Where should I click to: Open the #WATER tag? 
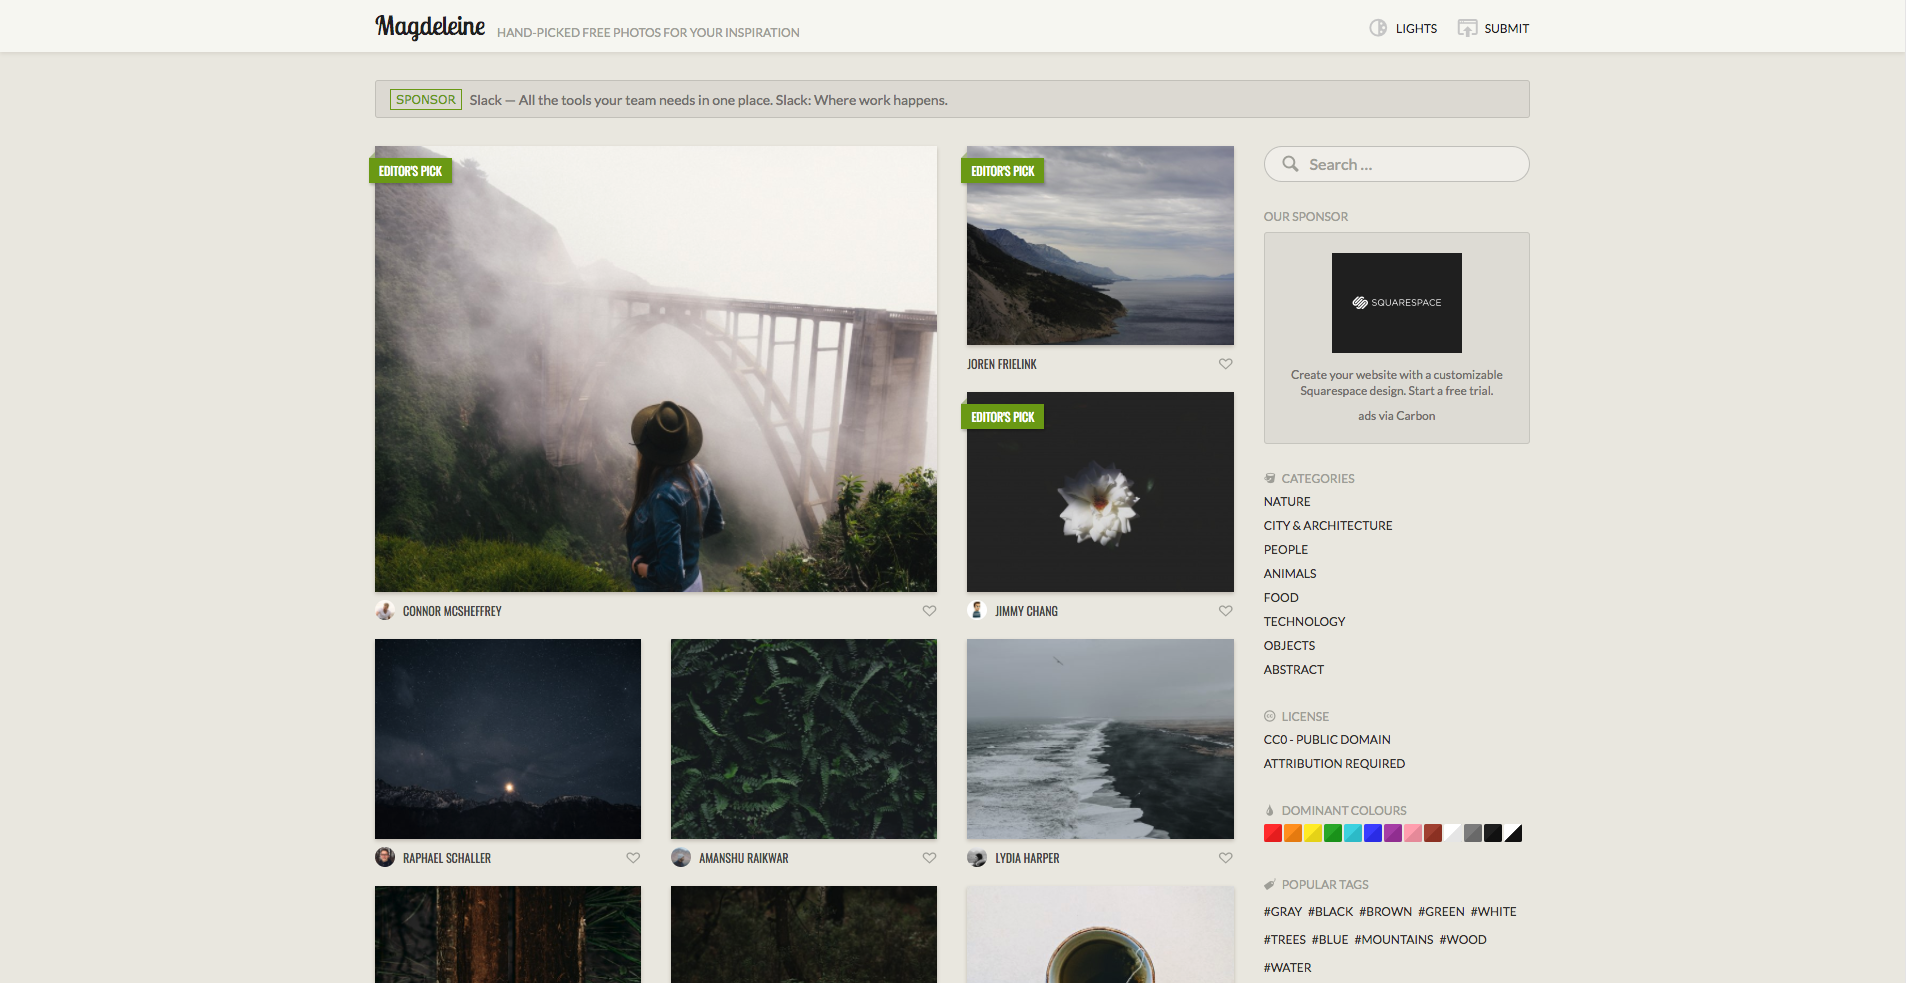(1288, 968)
